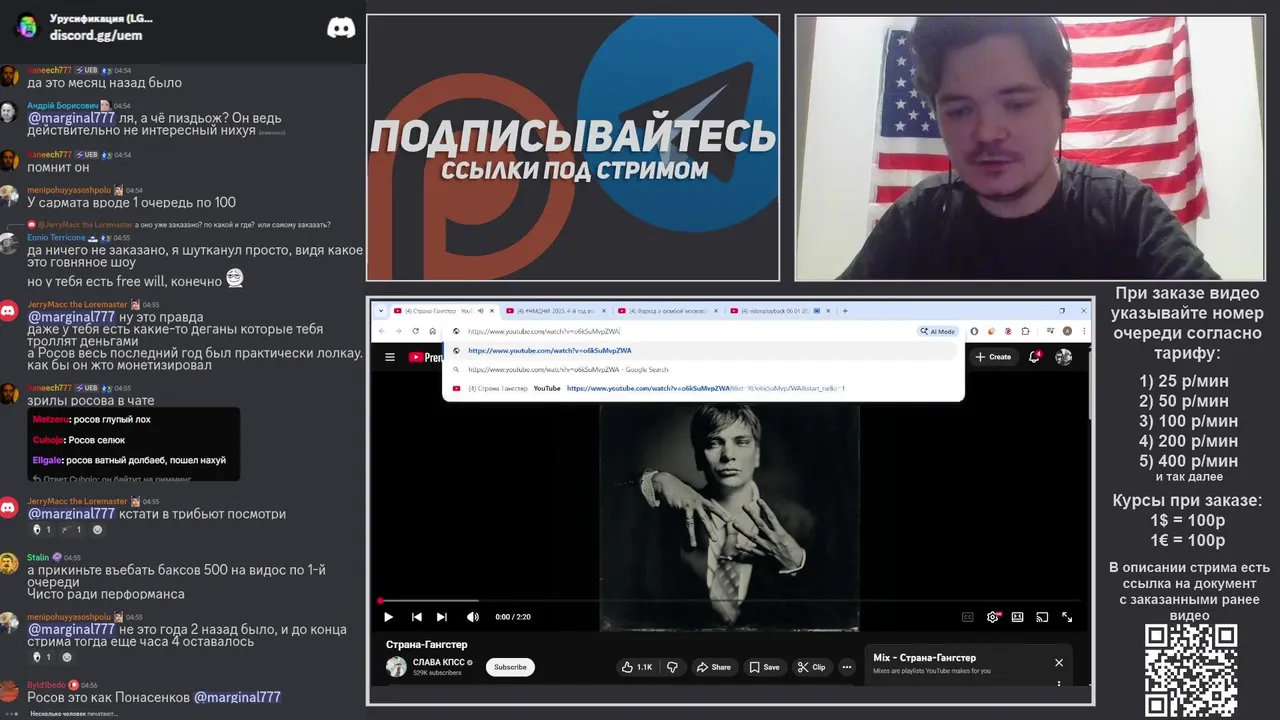Open the browser extensions puzzle icon
1280x720 pixels.
(x=1025, y=331)
